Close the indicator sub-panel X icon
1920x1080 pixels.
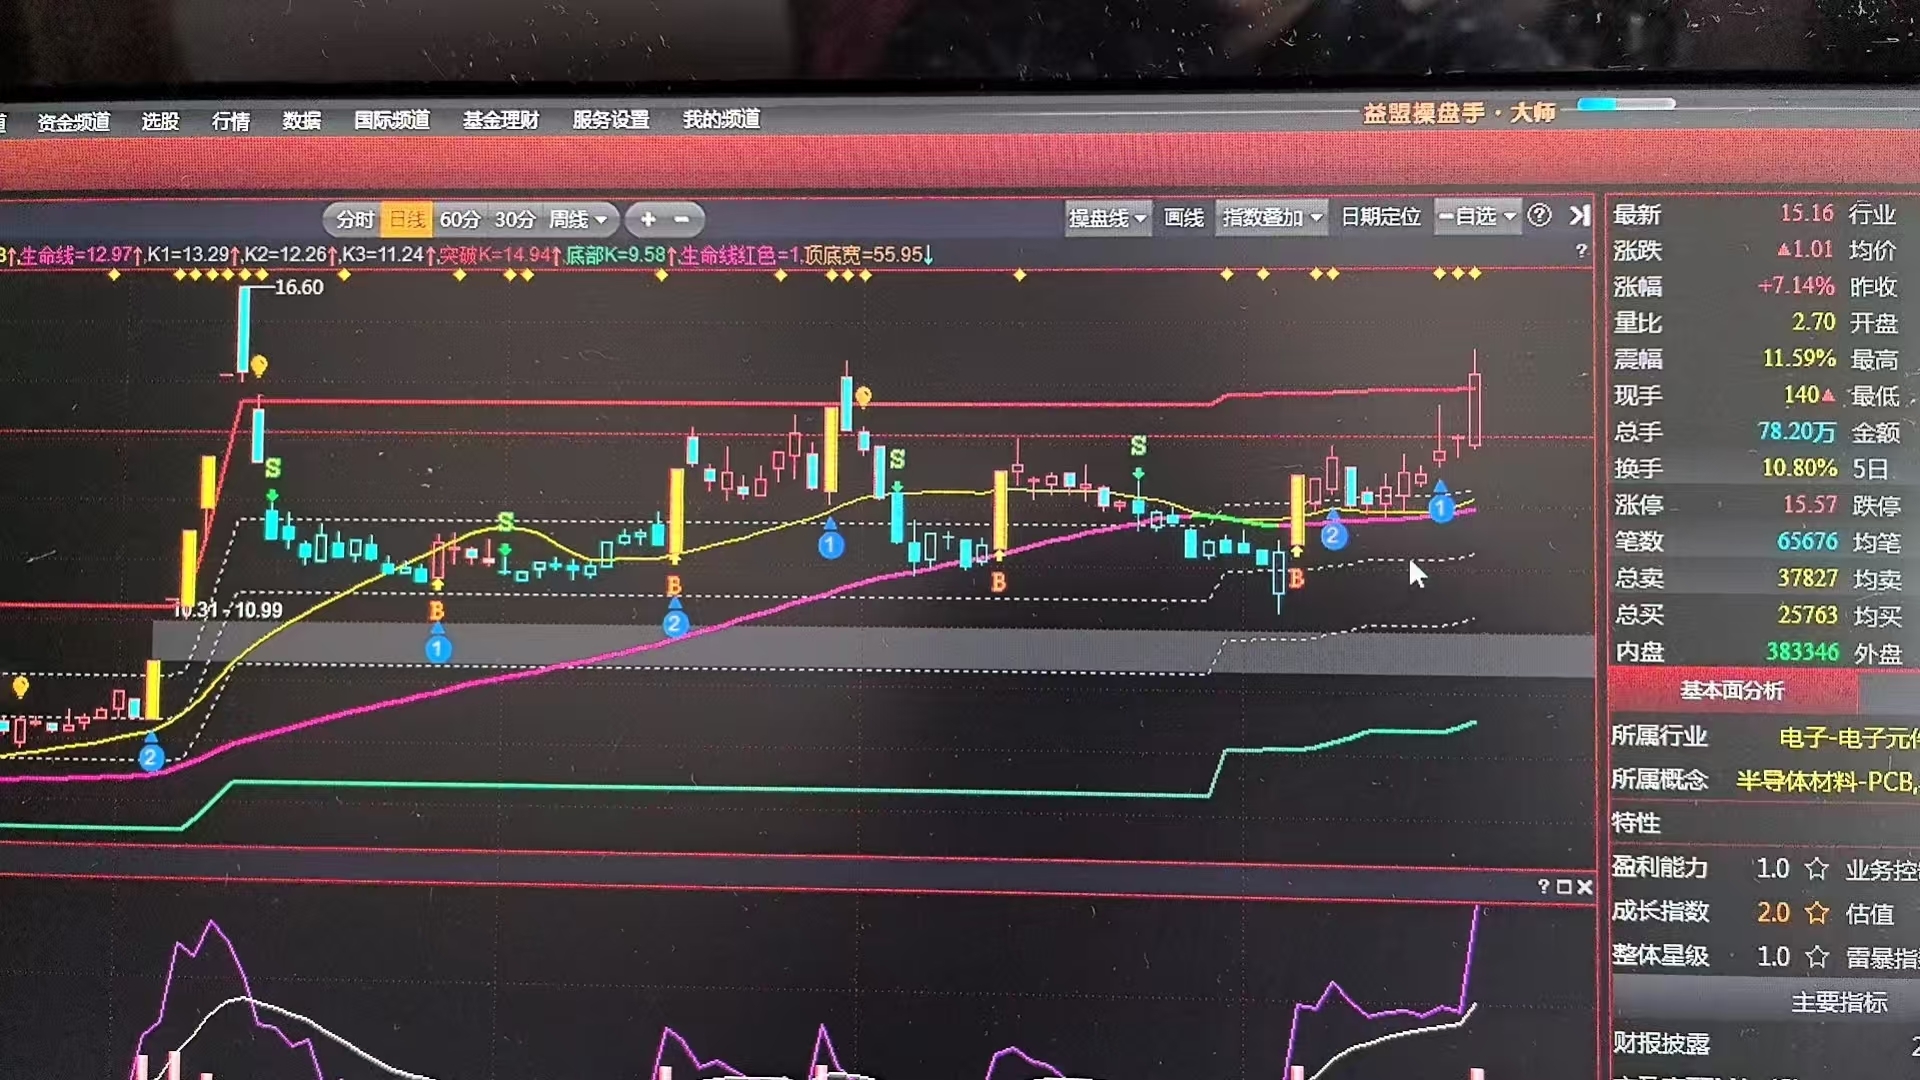pyautogui.click(x=1584, y=887)
